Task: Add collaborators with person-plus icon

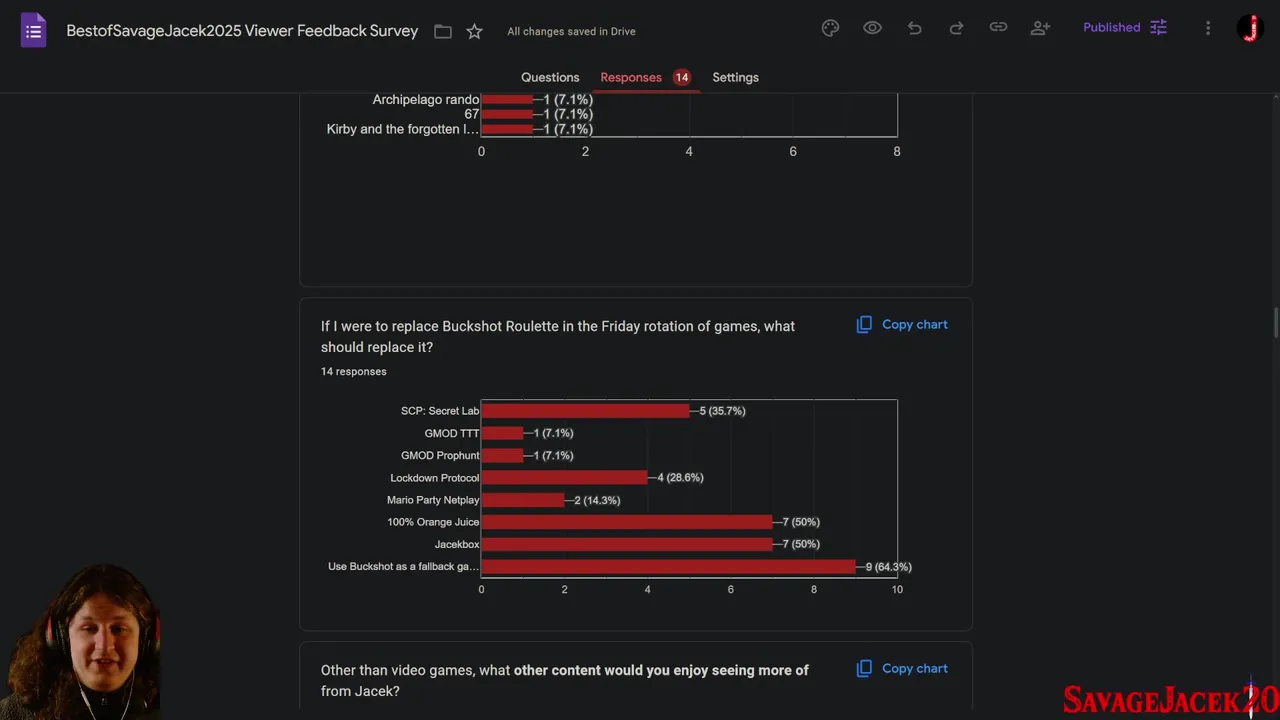Action: (x=1040, y=28)
